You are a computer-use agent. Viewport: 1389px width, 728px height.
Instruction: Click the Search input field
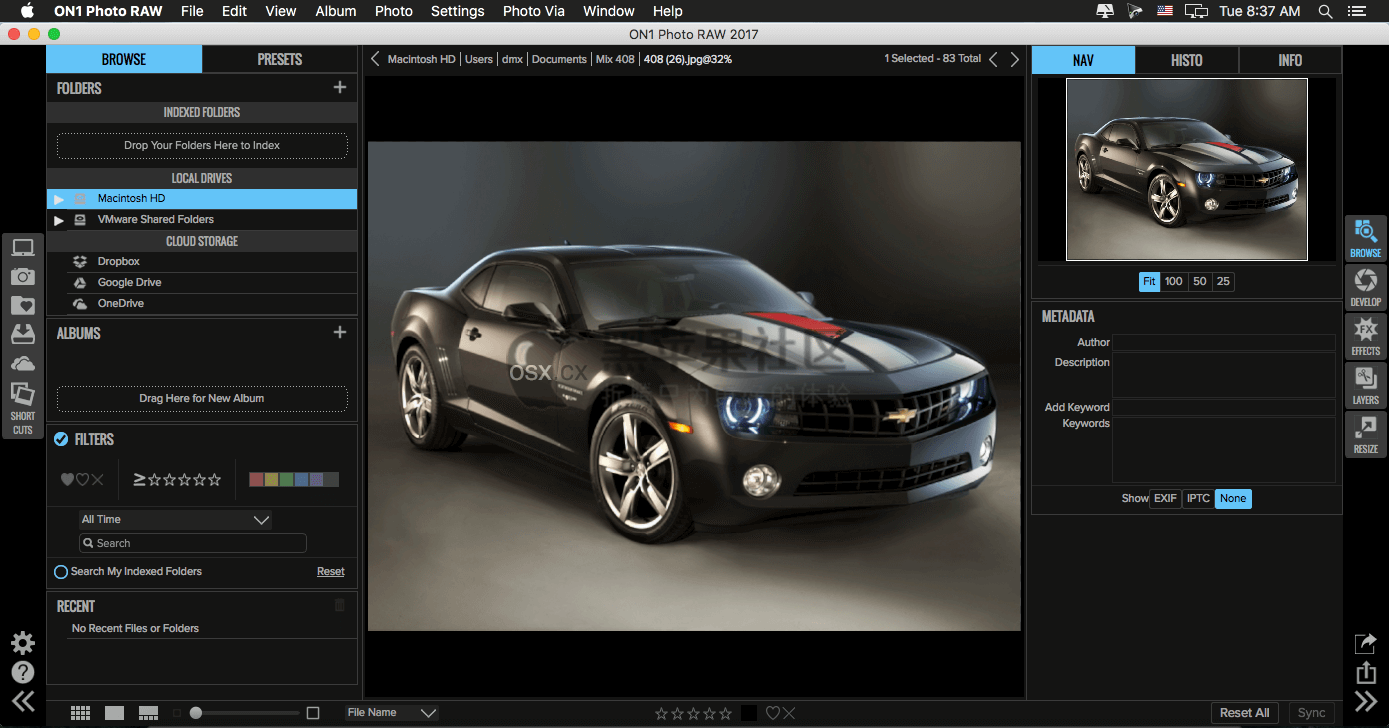click(x=193, y=543)
